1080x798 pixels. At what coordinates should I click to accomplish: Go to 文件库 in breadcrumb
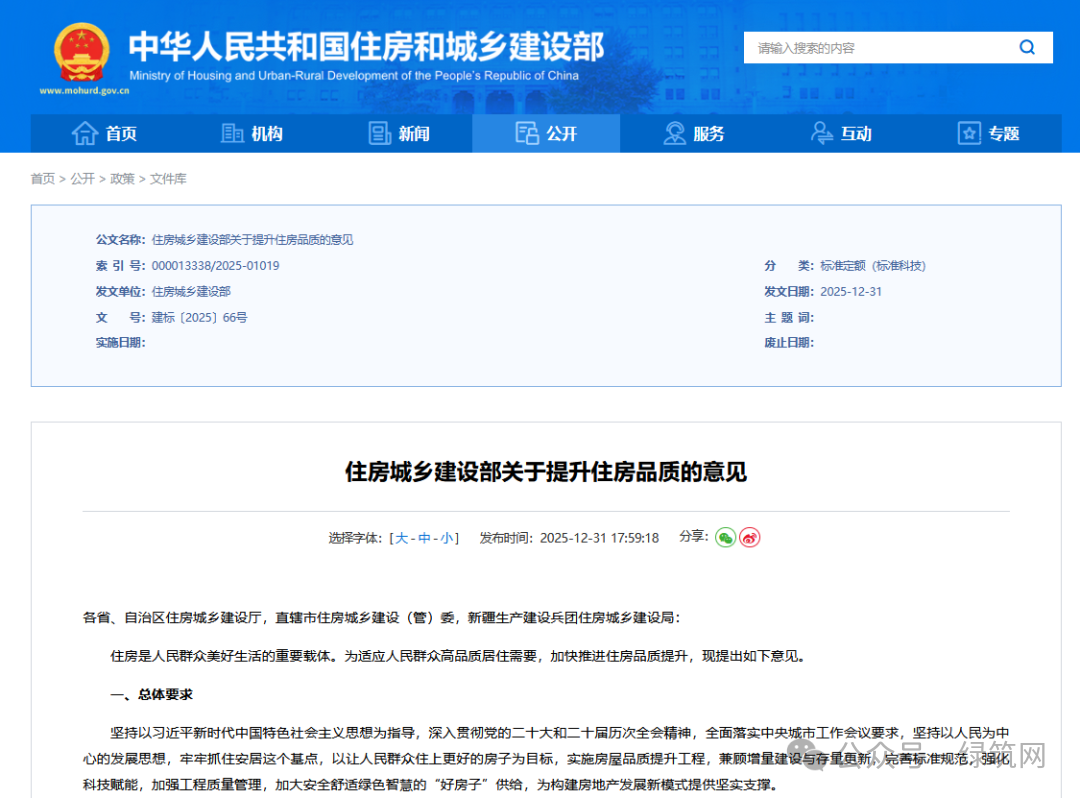click(x=168, y=179)
